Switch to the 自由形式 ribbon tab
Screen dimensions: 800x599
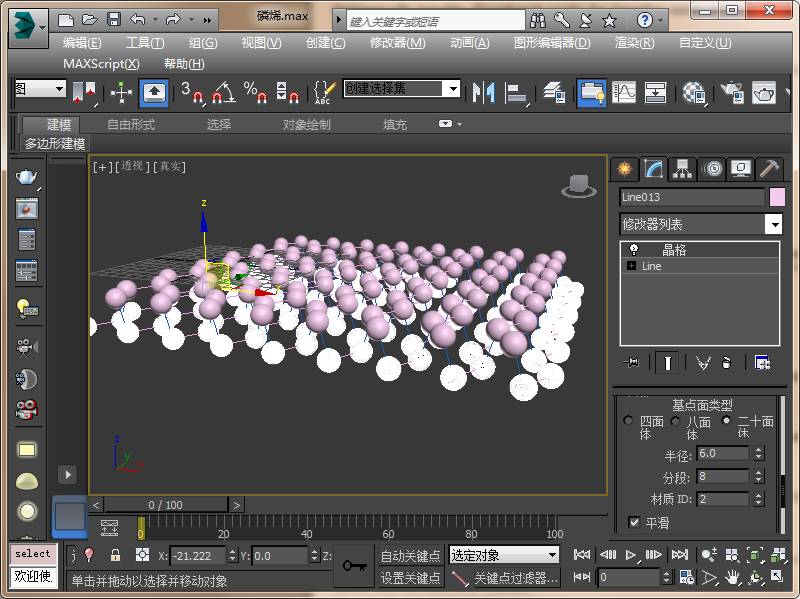(x=131, y=125)
